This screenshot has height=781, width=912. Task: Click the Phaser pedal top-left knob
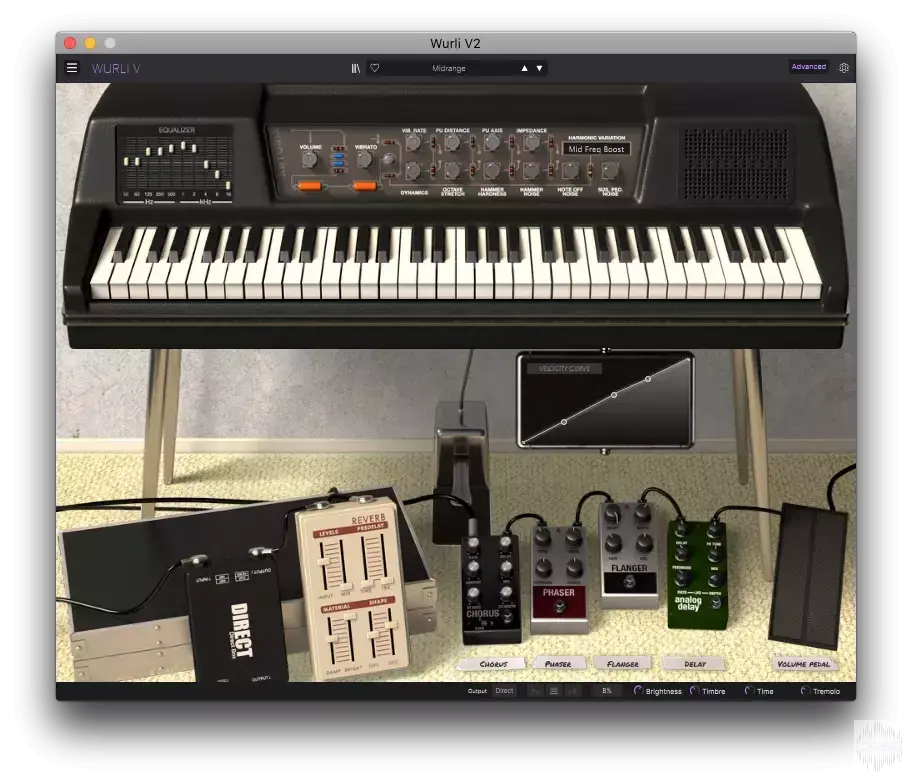tap(543, 536)
